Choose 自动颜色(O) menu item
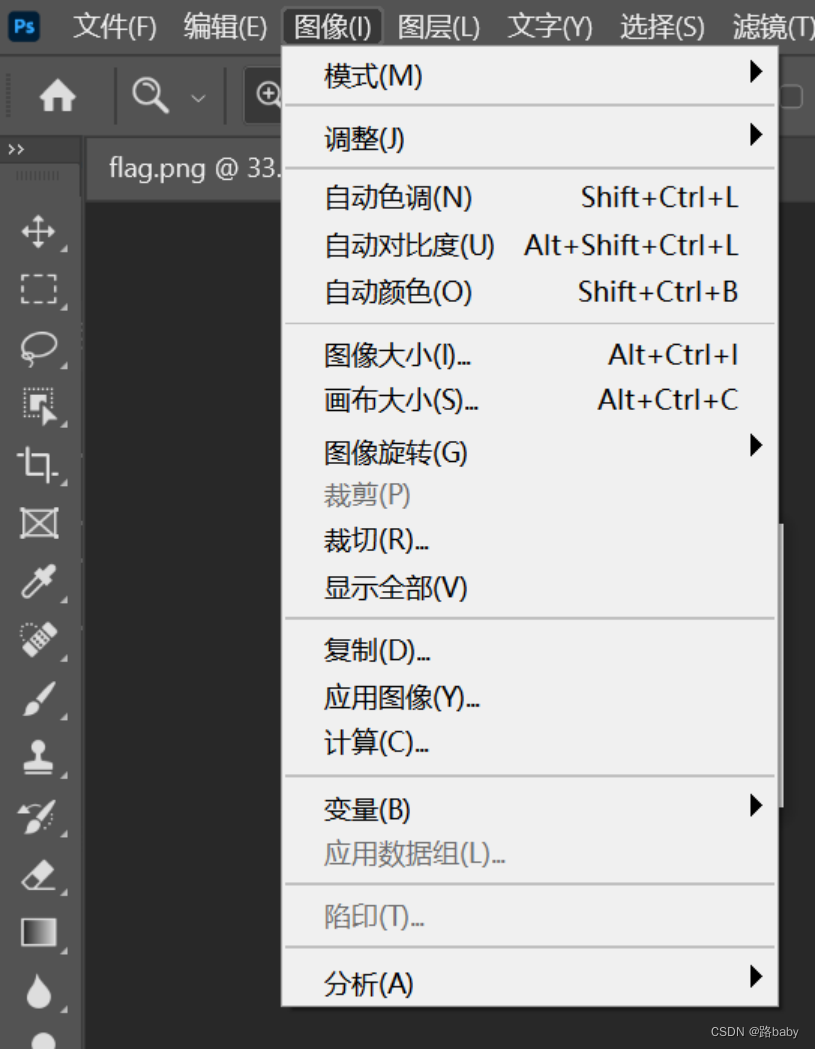The image size is (815, 1049). coord(530,292)
